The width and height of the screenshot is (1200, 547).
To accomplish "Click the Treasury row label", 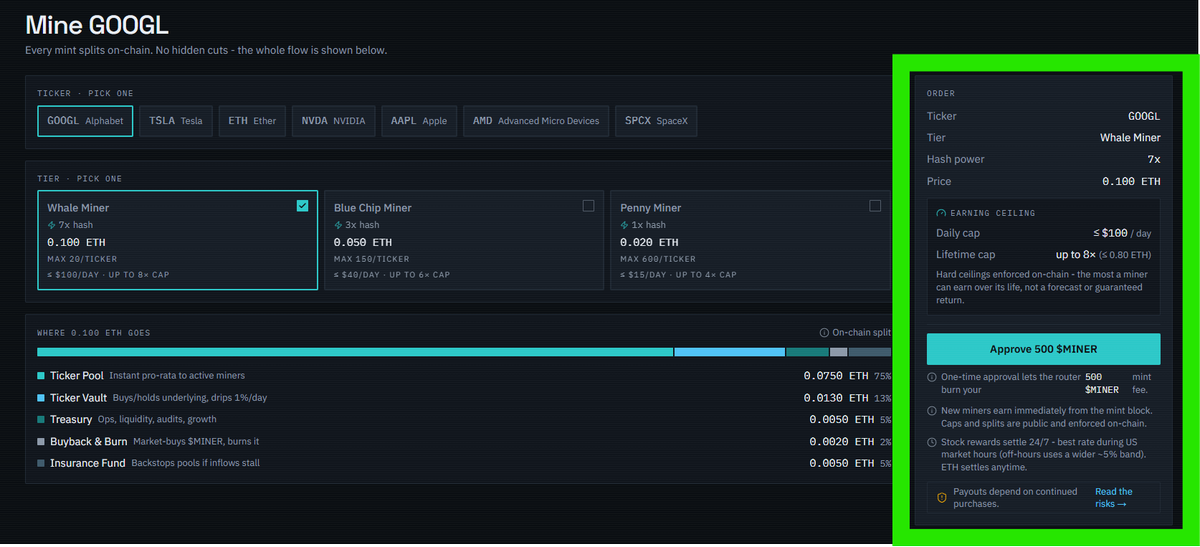I will [x=71, y=420].
